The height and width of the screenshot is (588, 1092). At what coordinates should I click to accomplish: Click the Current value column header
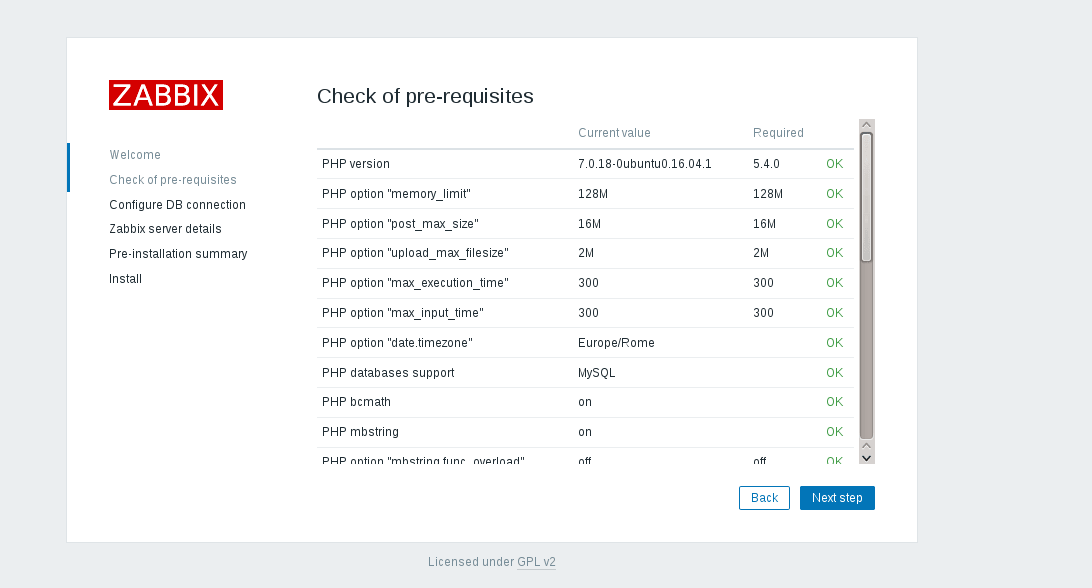coord(614,133)
